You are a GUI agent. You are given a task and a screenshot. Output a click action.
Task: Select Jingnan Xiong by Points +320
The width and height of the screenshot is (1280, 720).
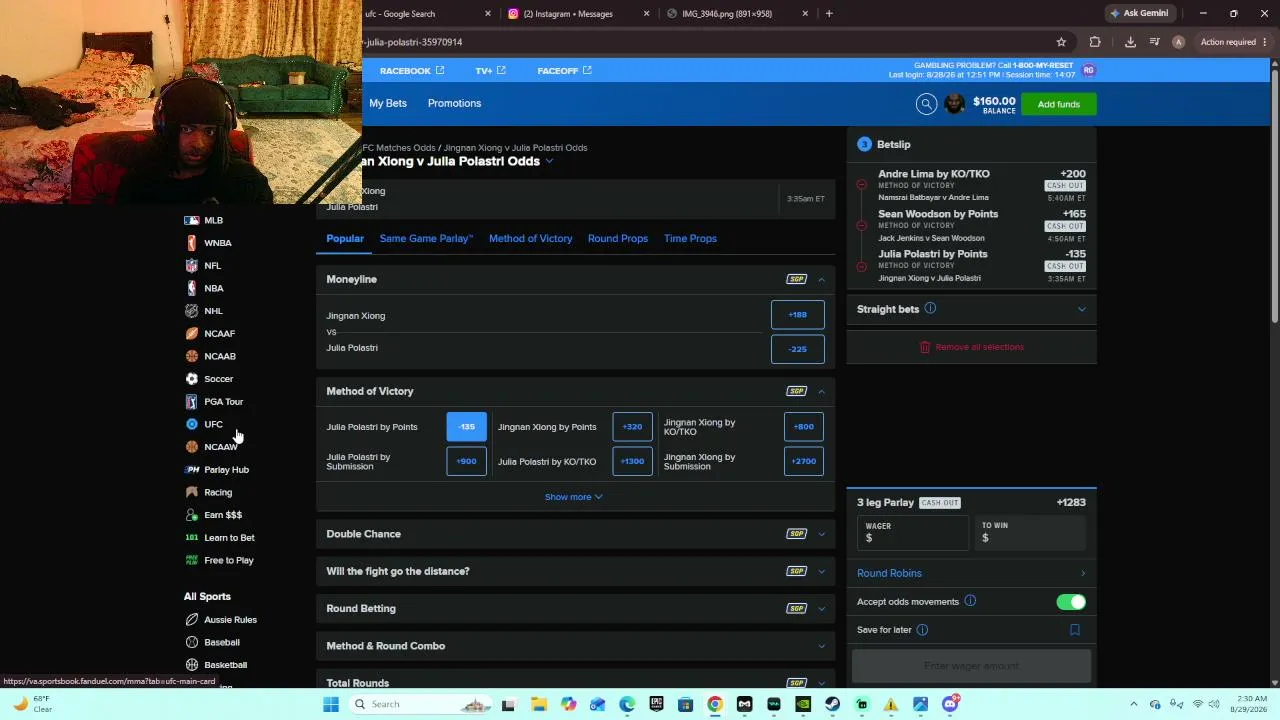point(632,427)
